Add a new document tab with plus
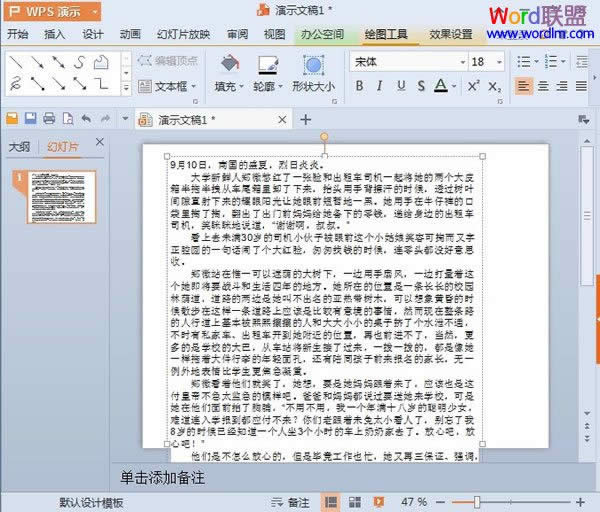Image resolution: width=600 pixels, height=512 pixels. (305, 120)
